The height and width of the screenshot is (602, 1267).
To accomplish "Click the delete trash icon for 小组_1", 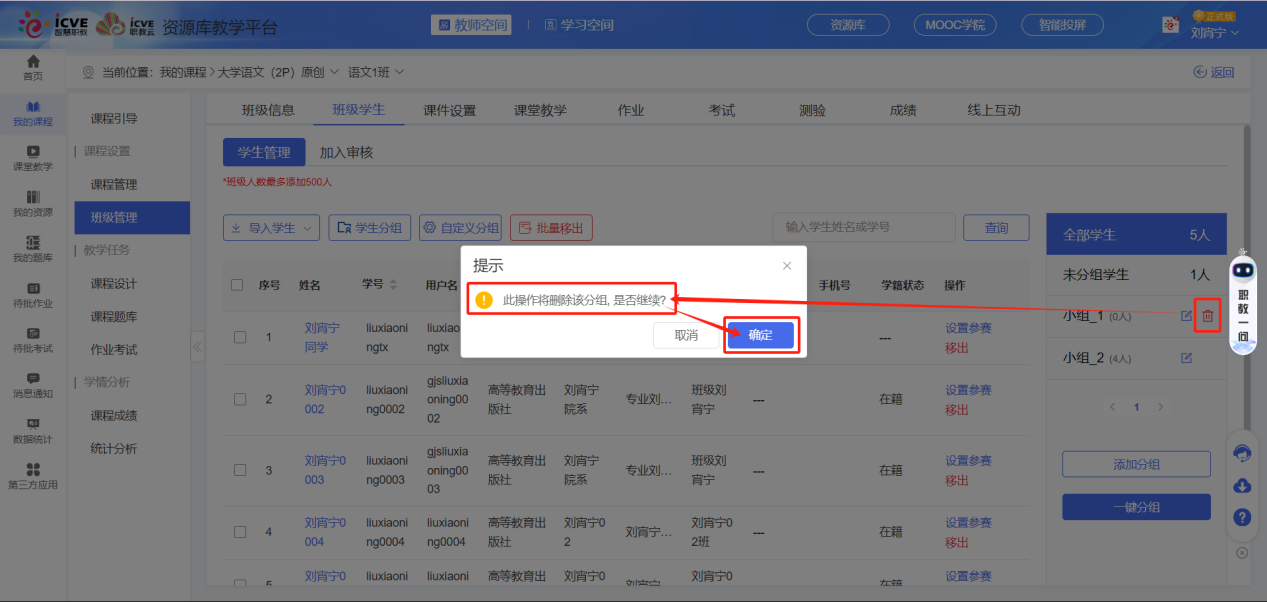I will tap(1207, 316).
